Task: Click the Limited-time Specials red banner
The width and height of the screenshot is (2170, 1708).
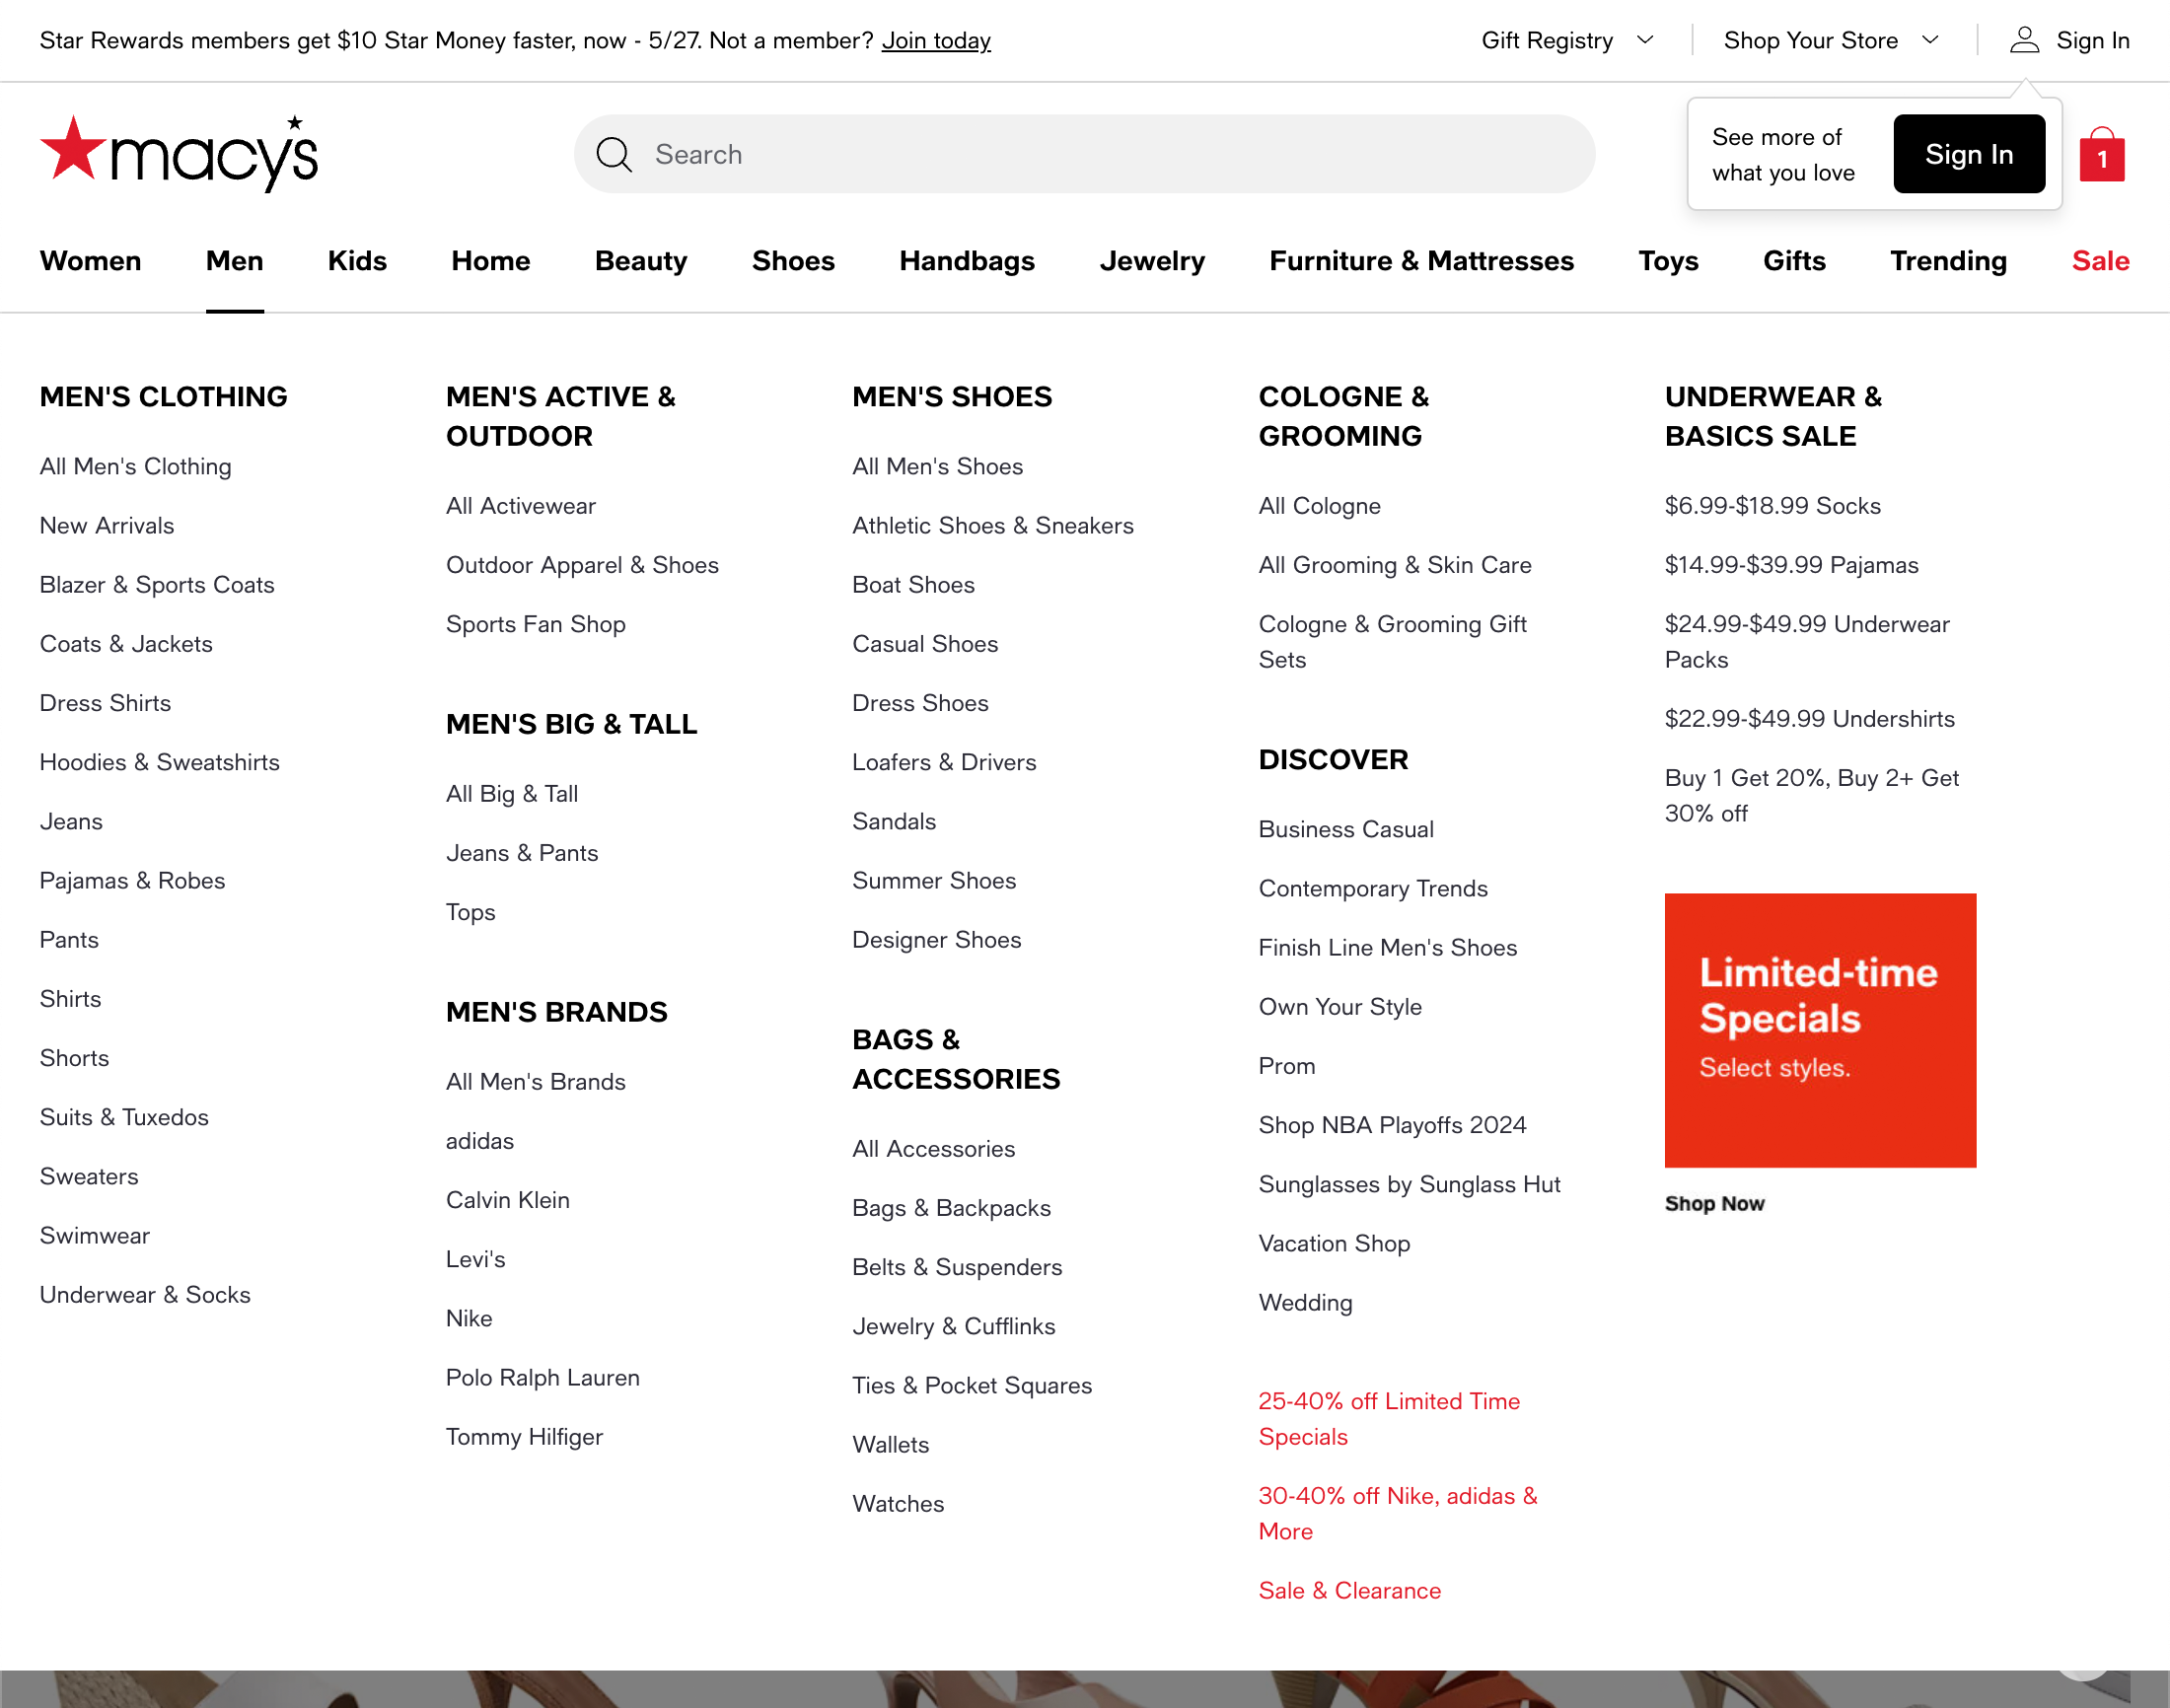Action: [x=1820, y=1030]
